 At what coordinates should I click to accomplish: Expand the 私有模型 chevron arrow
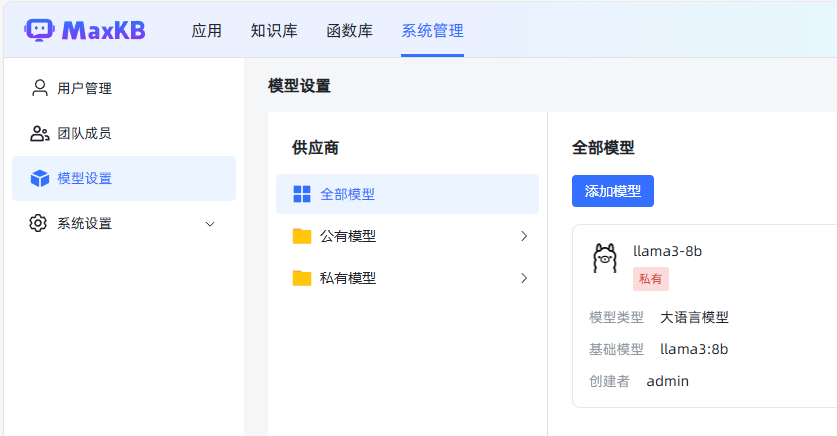pyautogui.click(x=524, y=278)
